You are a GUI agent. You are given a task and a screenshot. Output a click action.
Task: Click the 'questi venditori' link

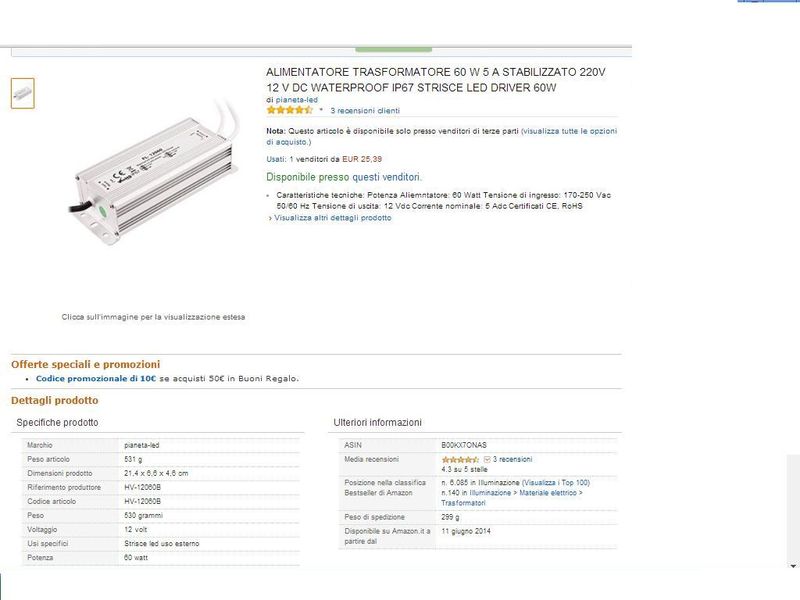tap(380, 176)
